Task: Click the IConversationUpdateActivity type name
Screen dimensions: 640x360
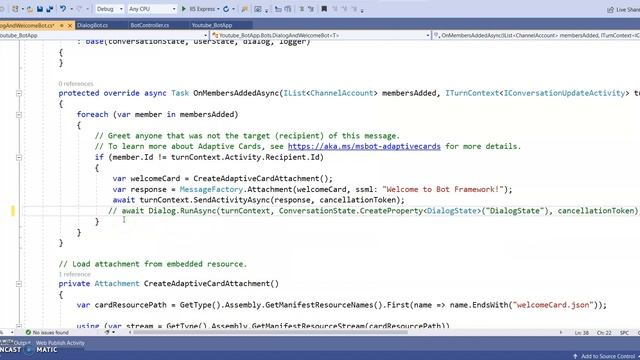Action: point(564,93)
